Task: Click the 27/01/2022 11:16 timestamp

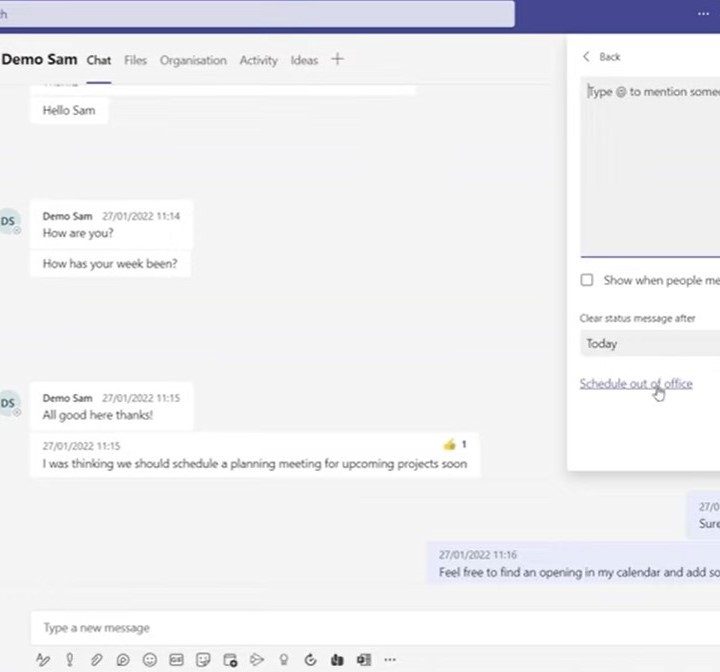Action: pyautogui.click(x=478, y=555)
